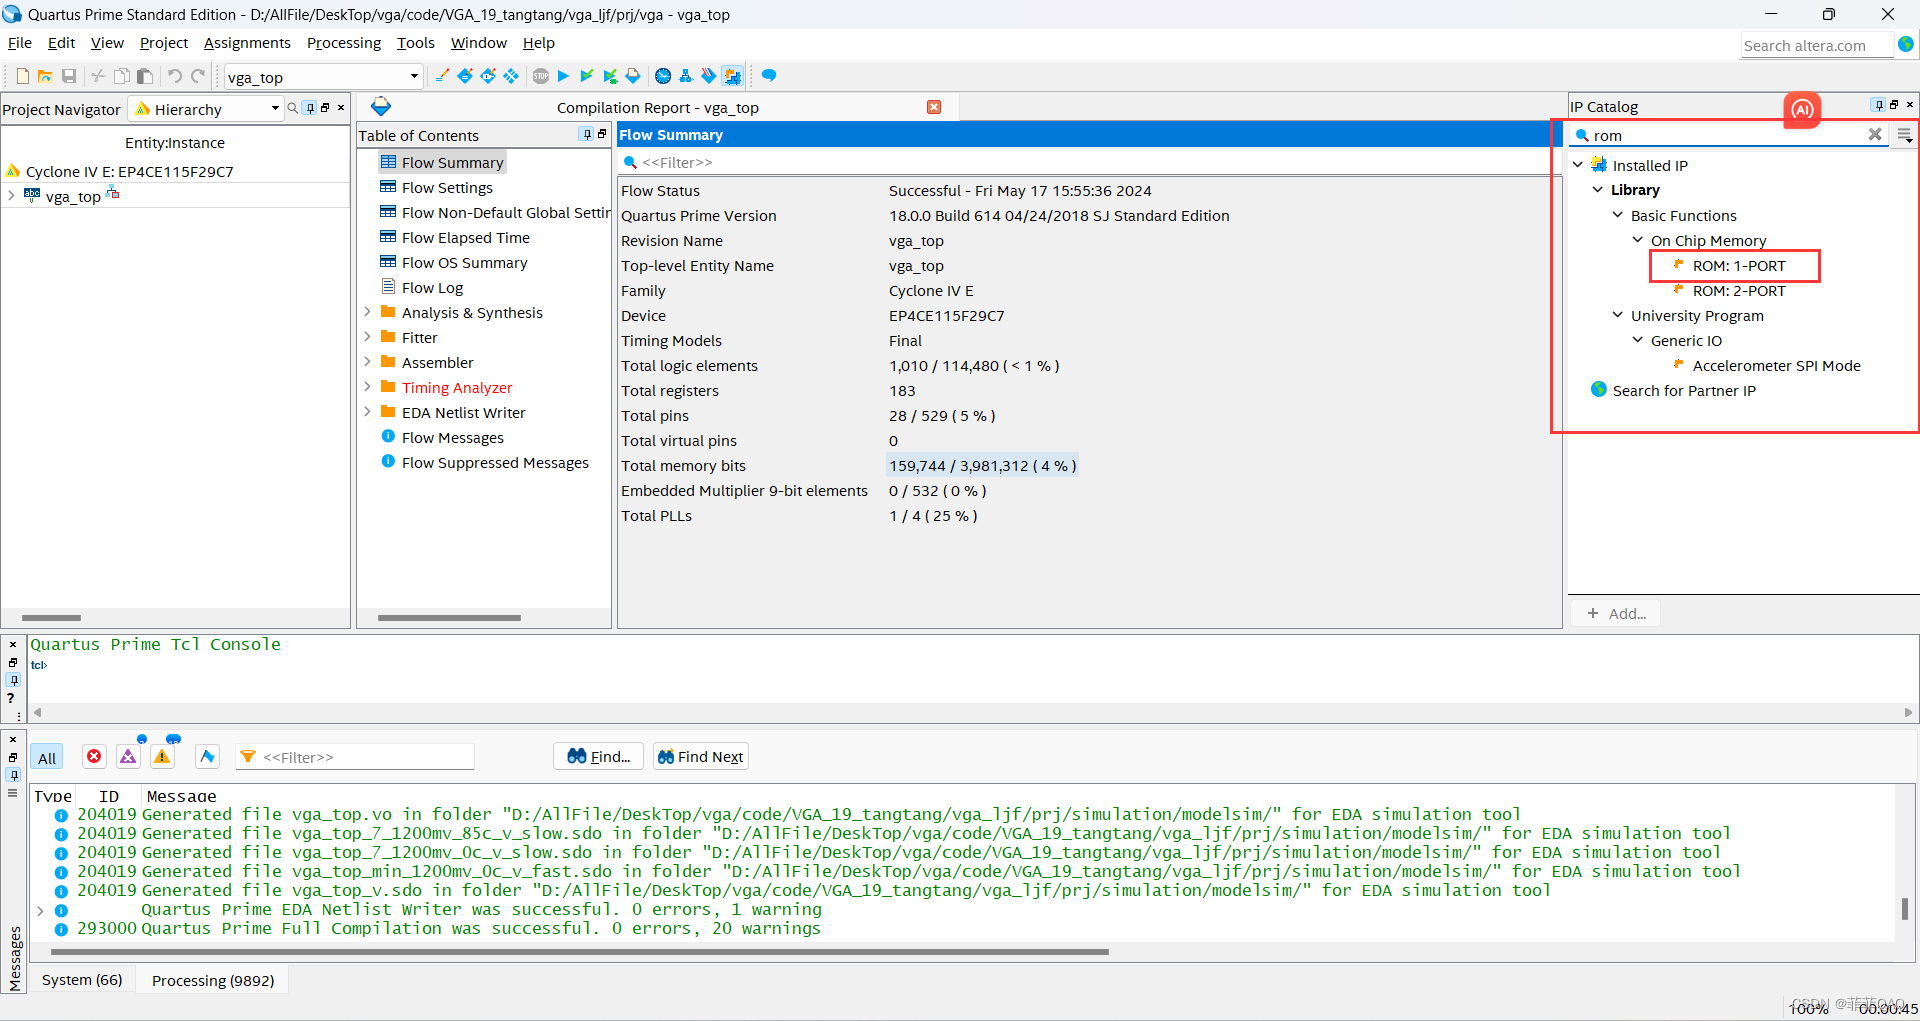This screenshot has width=1920, height=1021.
Task: Switch to the Processing (9892) messages tab
Action: 213,980
